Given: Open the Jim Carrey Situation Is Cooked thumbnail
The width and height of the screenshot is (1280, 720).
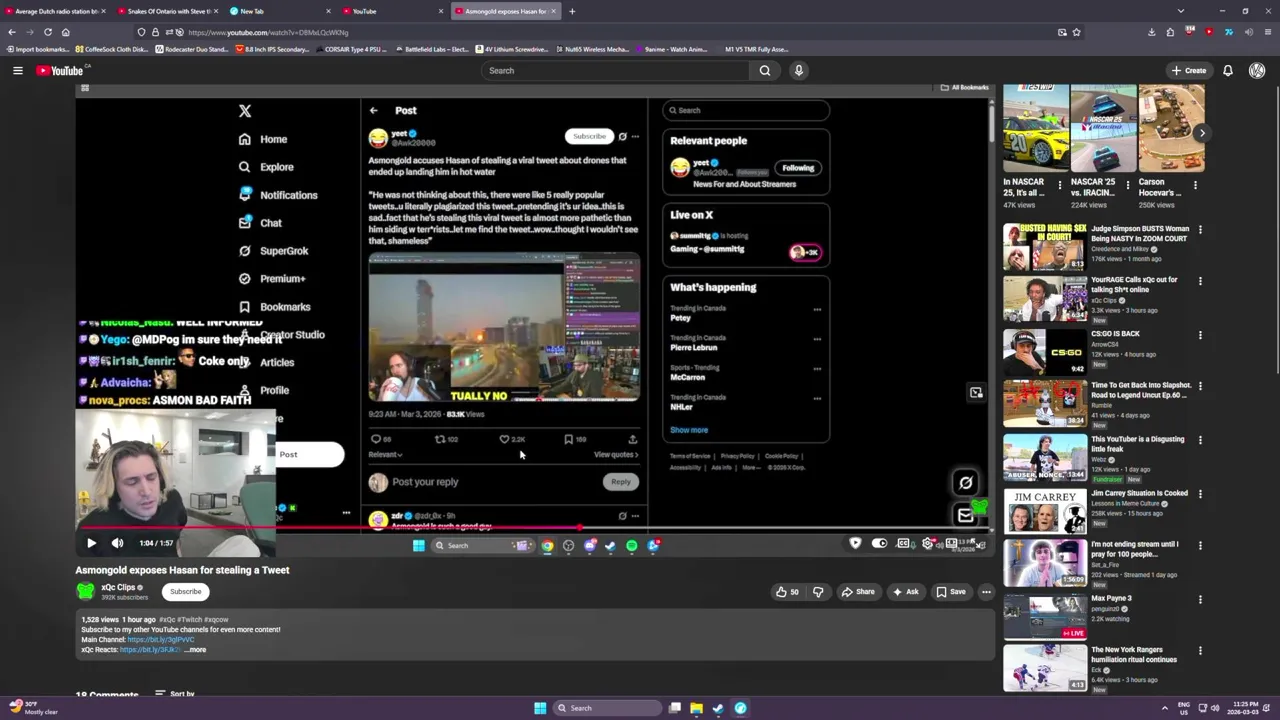Looking at the screenshot, I should 1045,510.
